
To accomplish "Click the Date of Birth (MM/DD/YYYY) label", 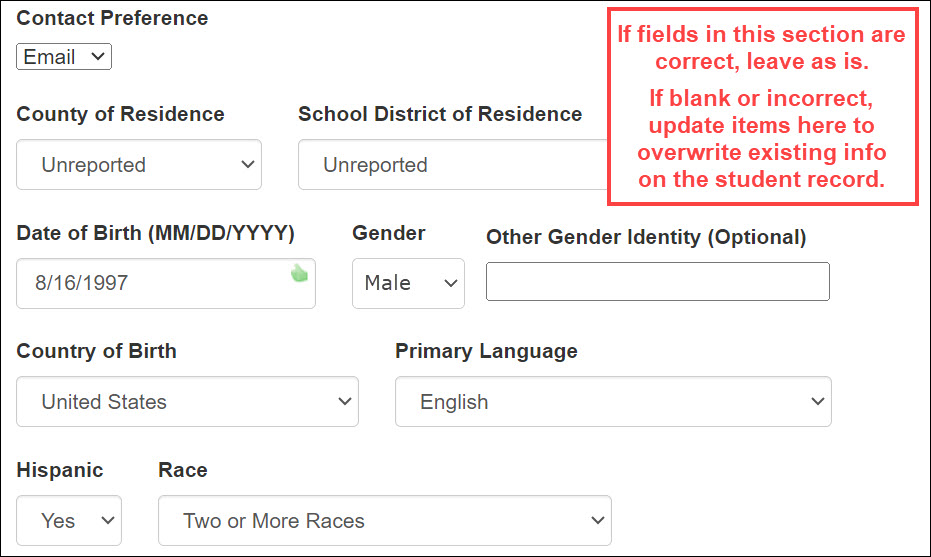I will pyautogui.click(x=155, y=233).
